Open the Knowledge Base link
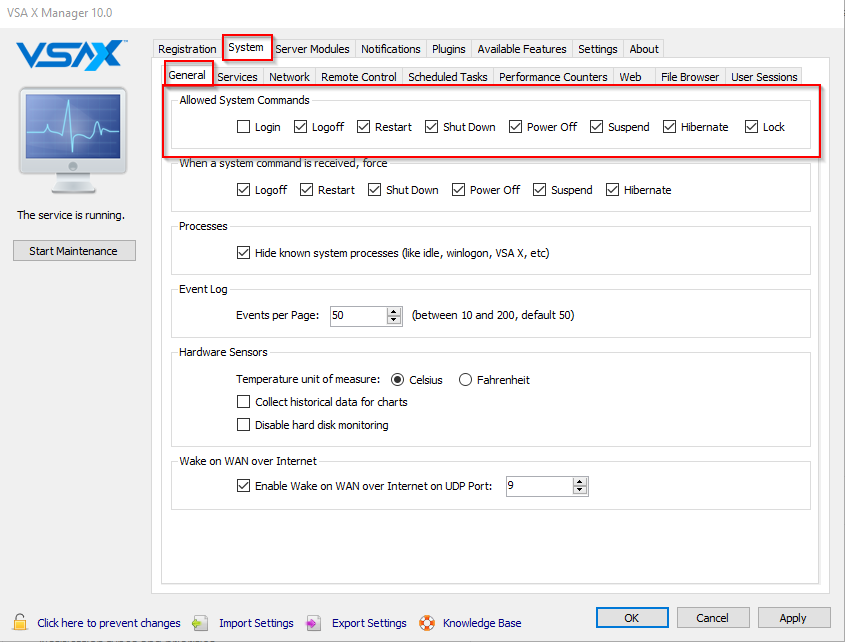Image resolution: width=845 pixels, height=642 pixels. coord(482,623)
